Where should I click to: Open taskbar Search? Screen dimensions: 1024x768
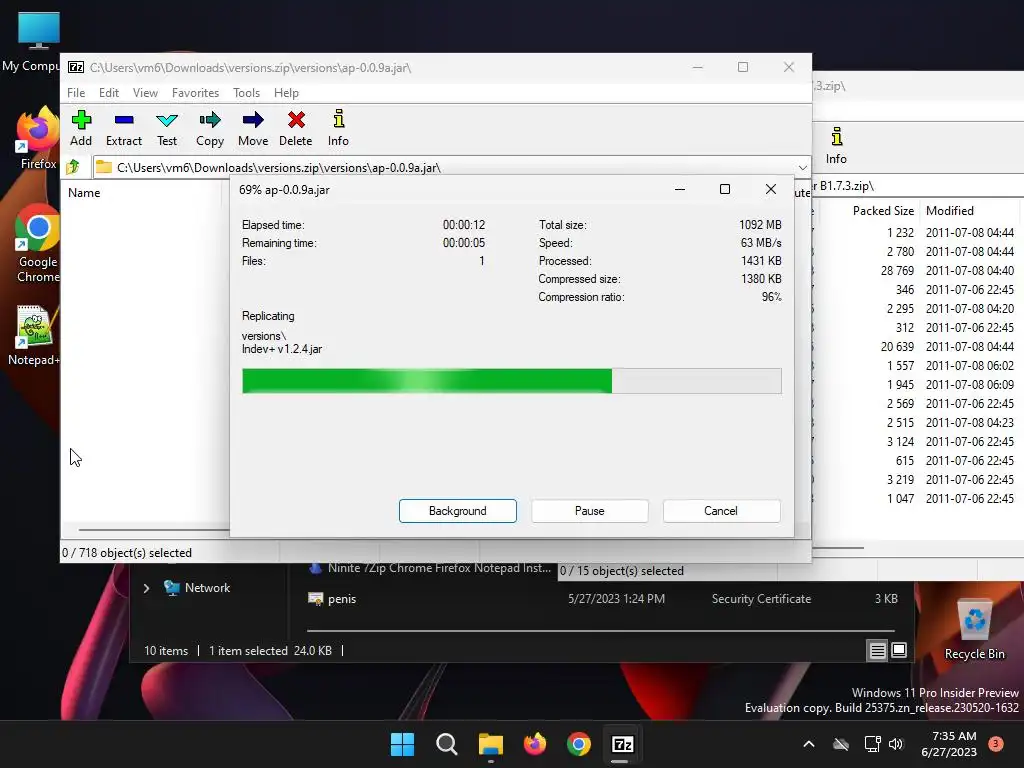click(447, 744)
